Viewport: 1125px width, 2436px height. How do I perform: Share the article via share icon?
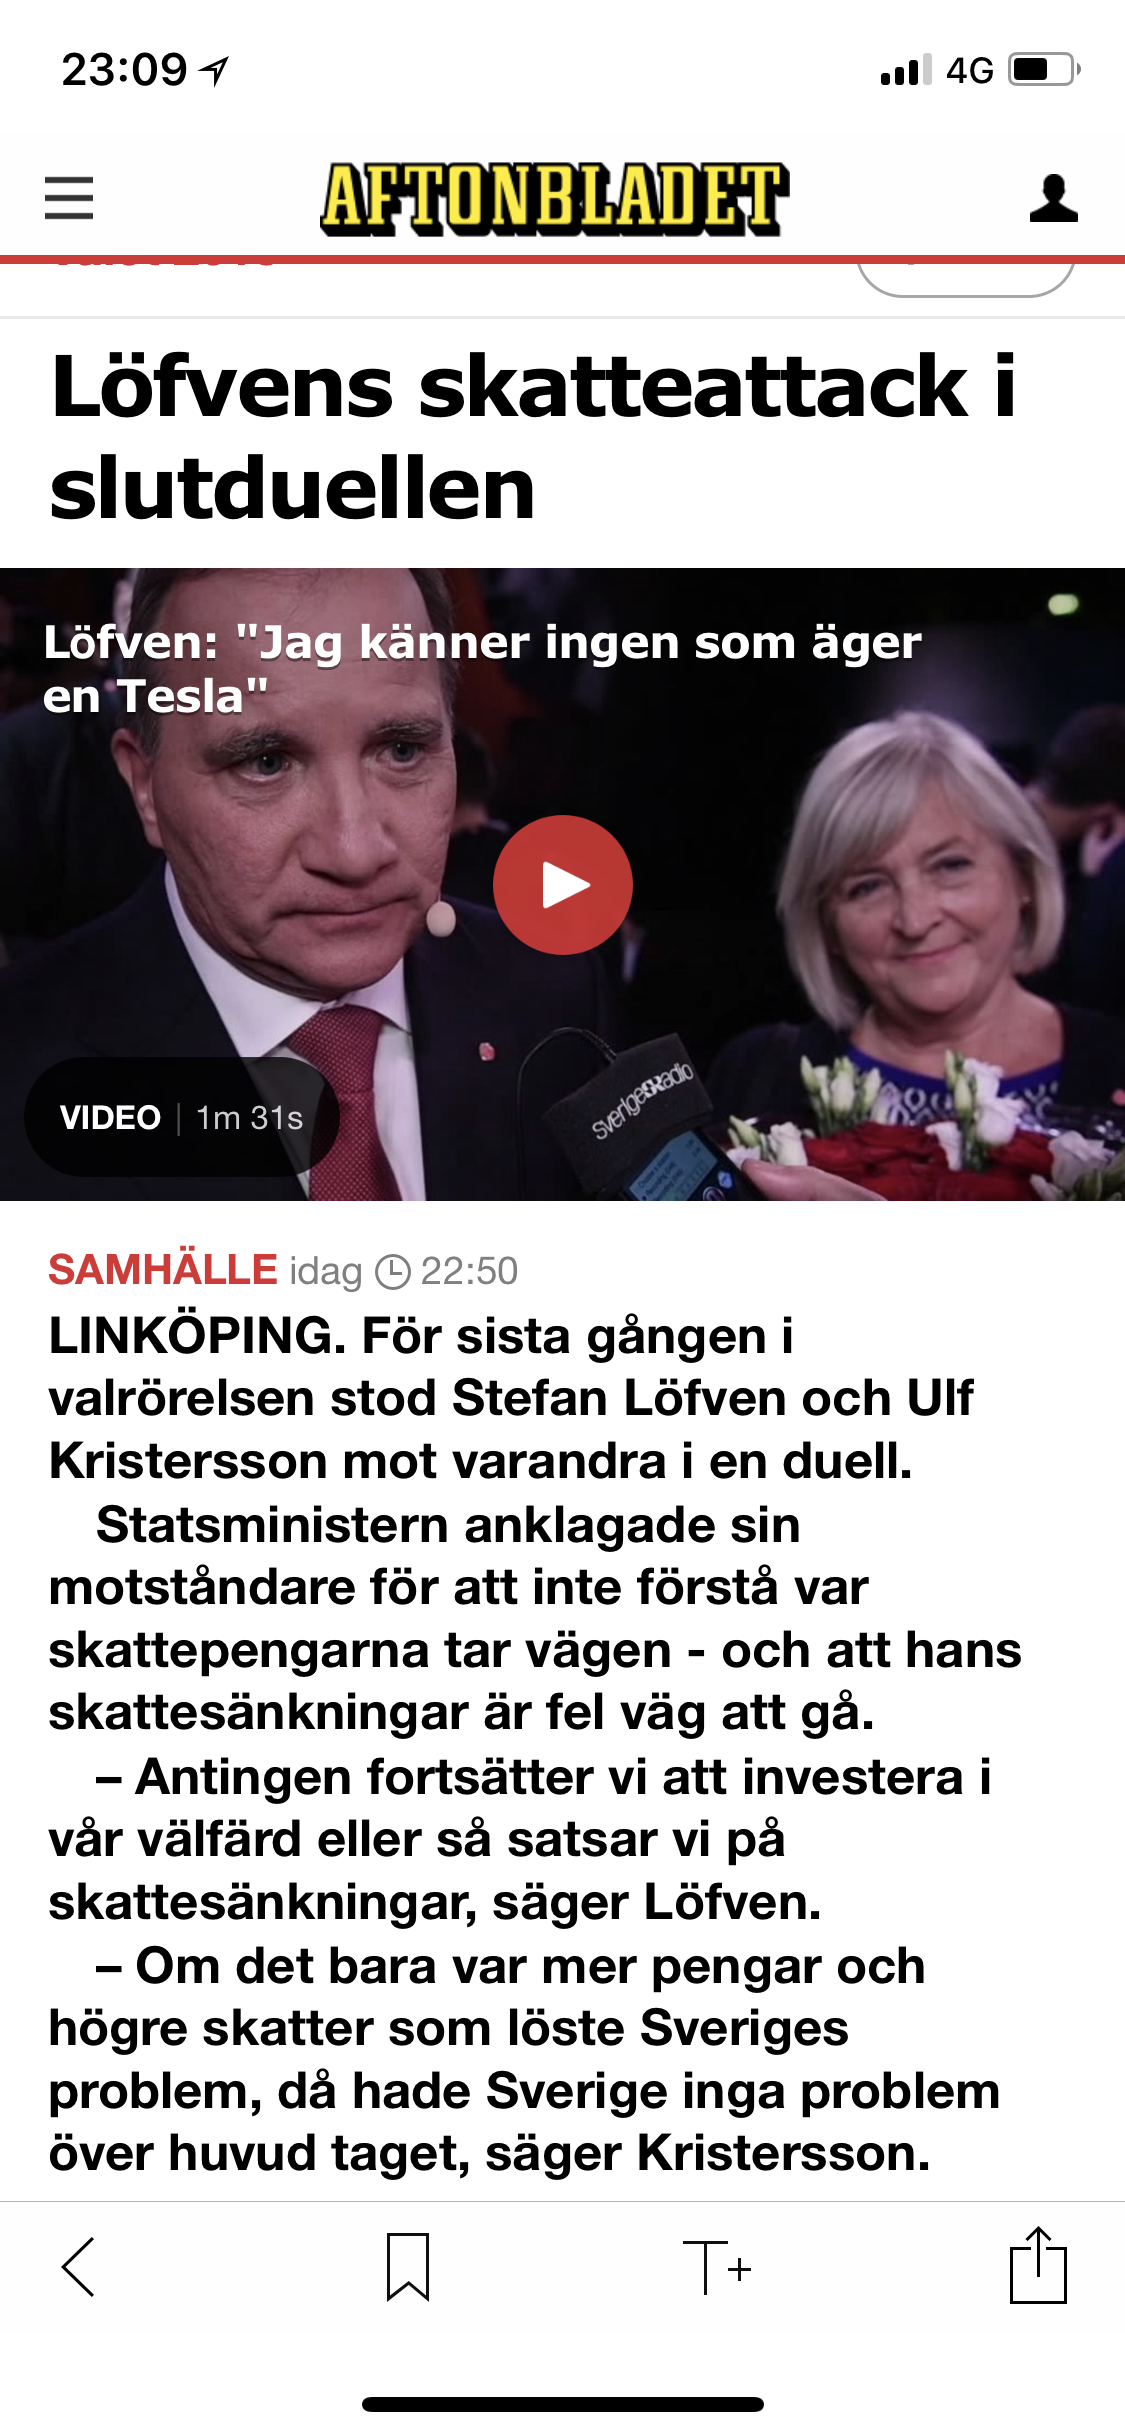pos(1038,2265)
